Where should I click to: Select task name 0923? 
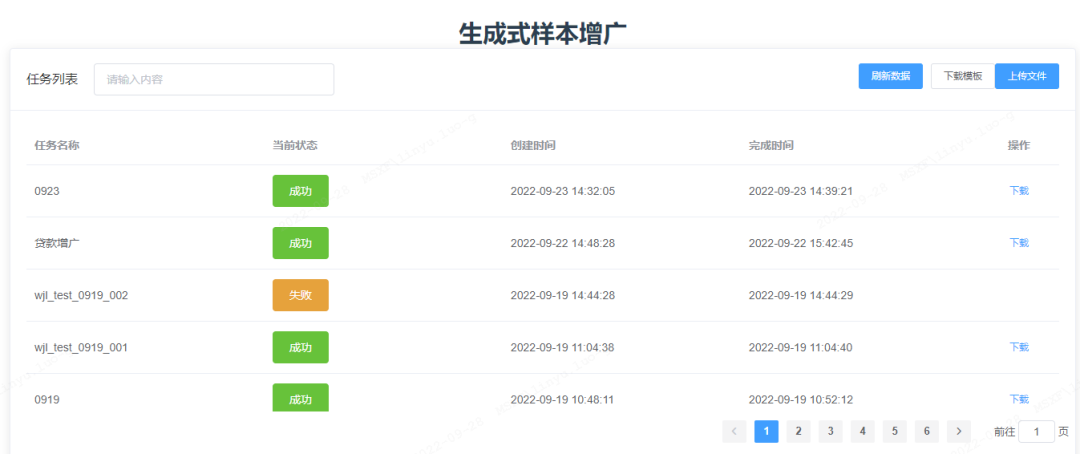[47, 191]
